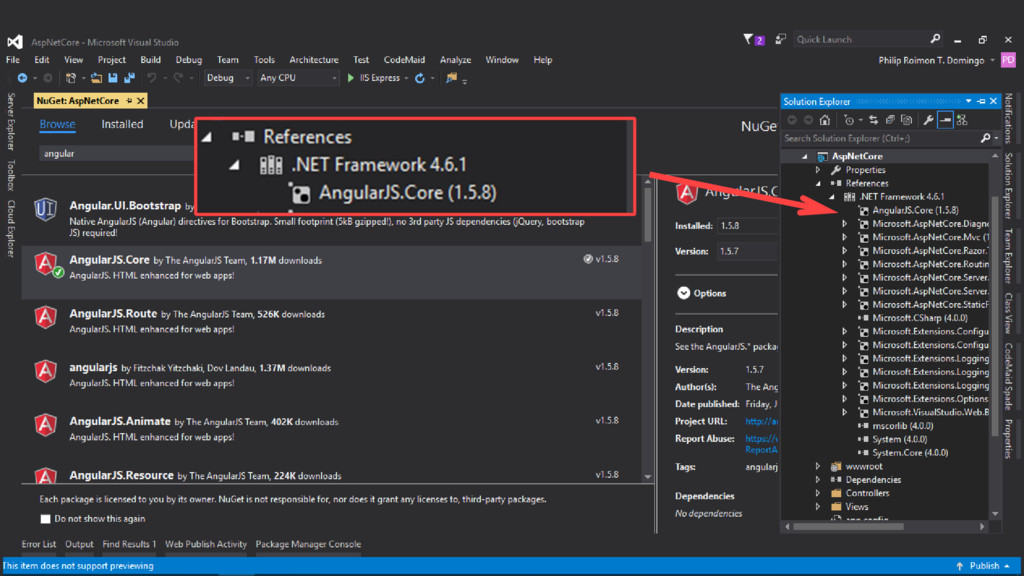Toggle Show All Files in Solution Explorer

pos(906,120)
